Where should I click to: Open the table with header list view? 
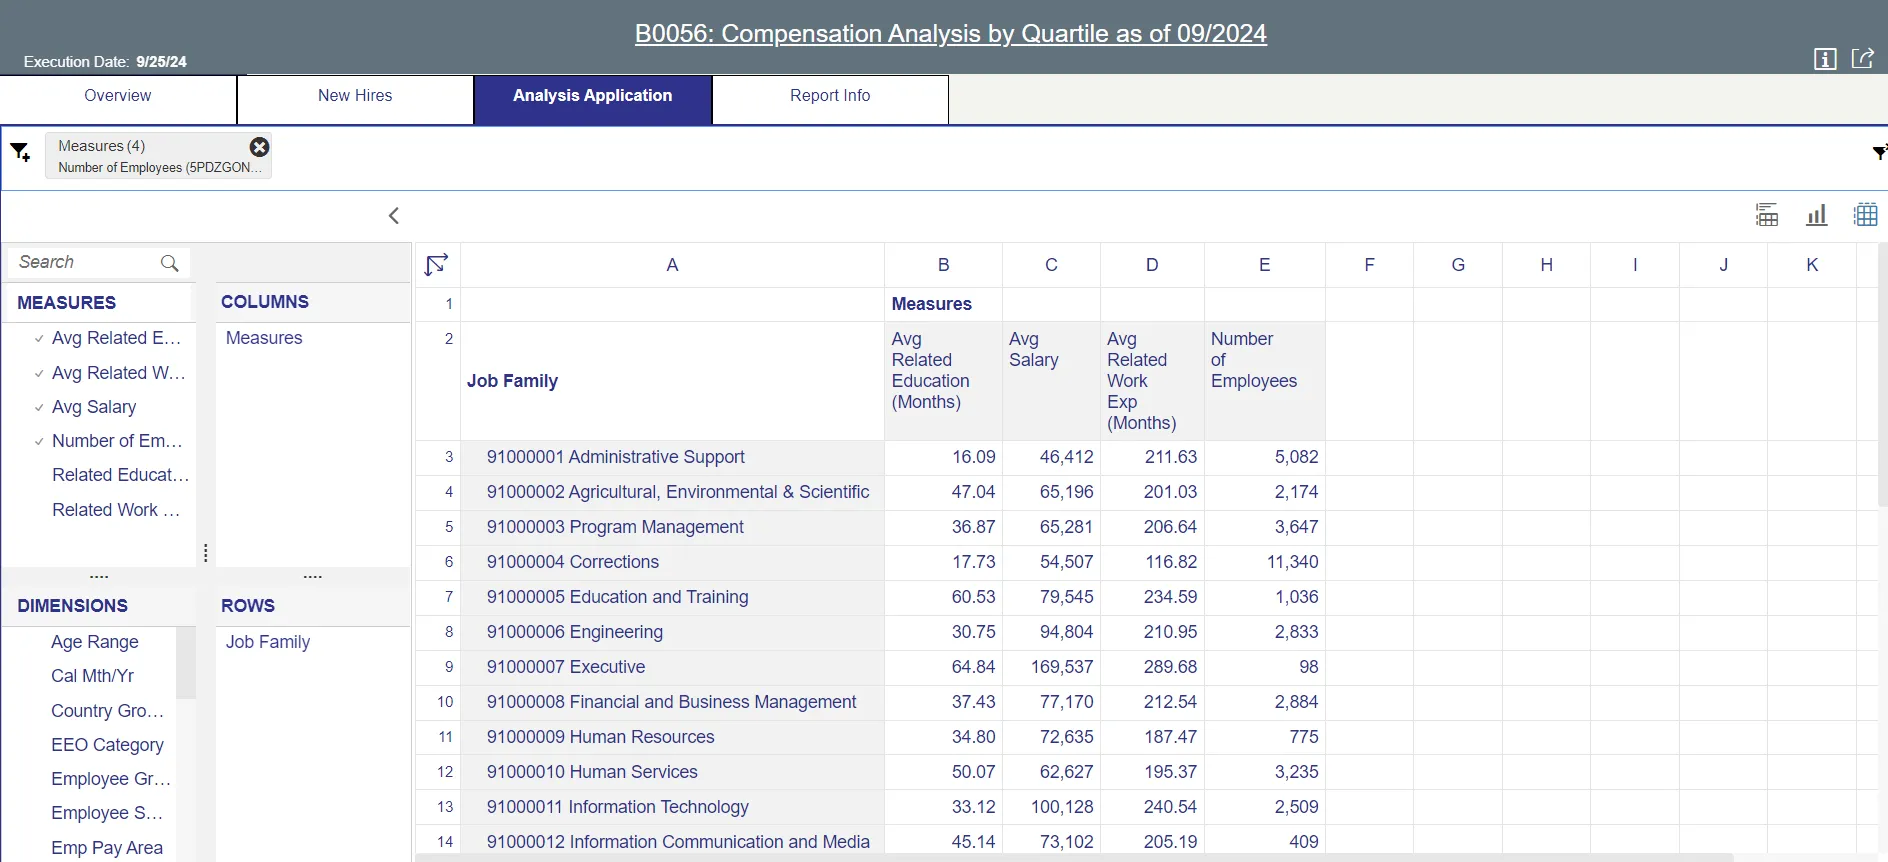1767,215
